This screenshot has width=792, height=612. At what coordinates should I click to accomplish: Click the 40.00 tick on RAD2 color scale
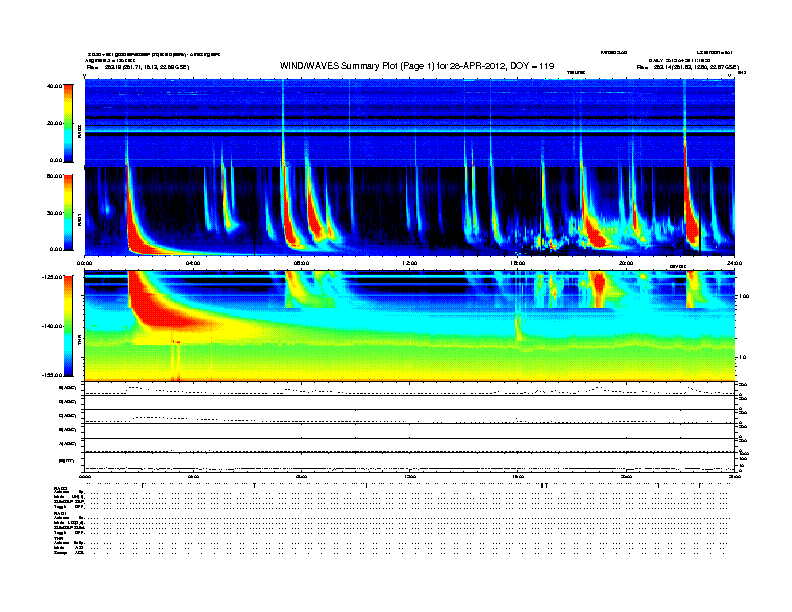(x=54, y=86)
